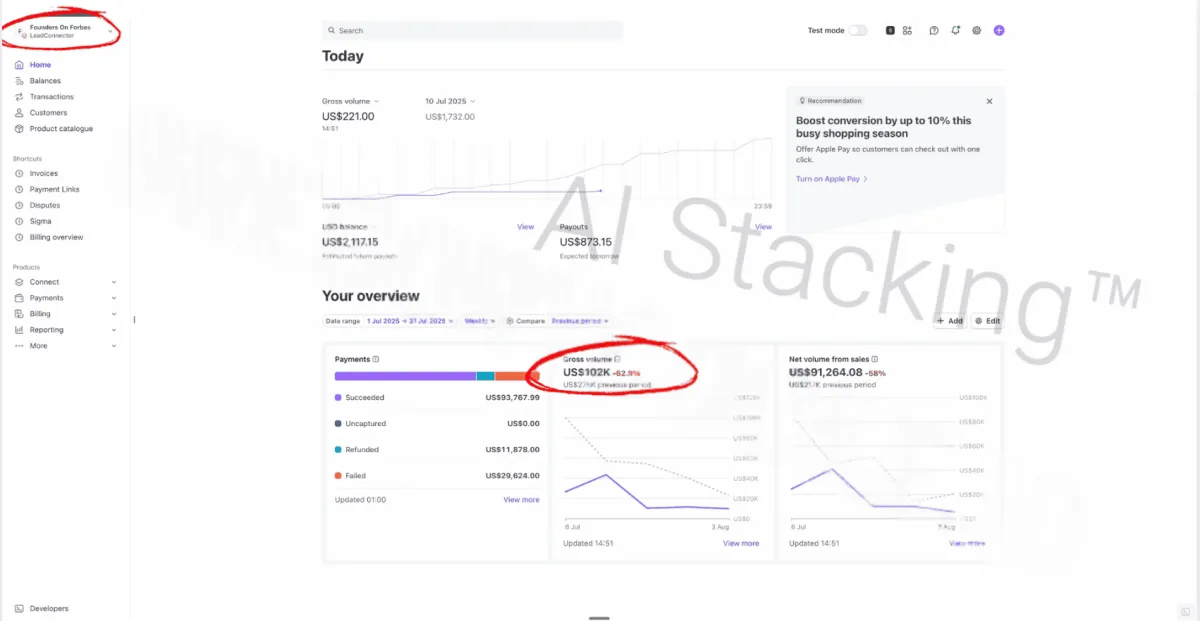
Task: Click the US$1,732.00 comparison amount
Action: (450, 116)
